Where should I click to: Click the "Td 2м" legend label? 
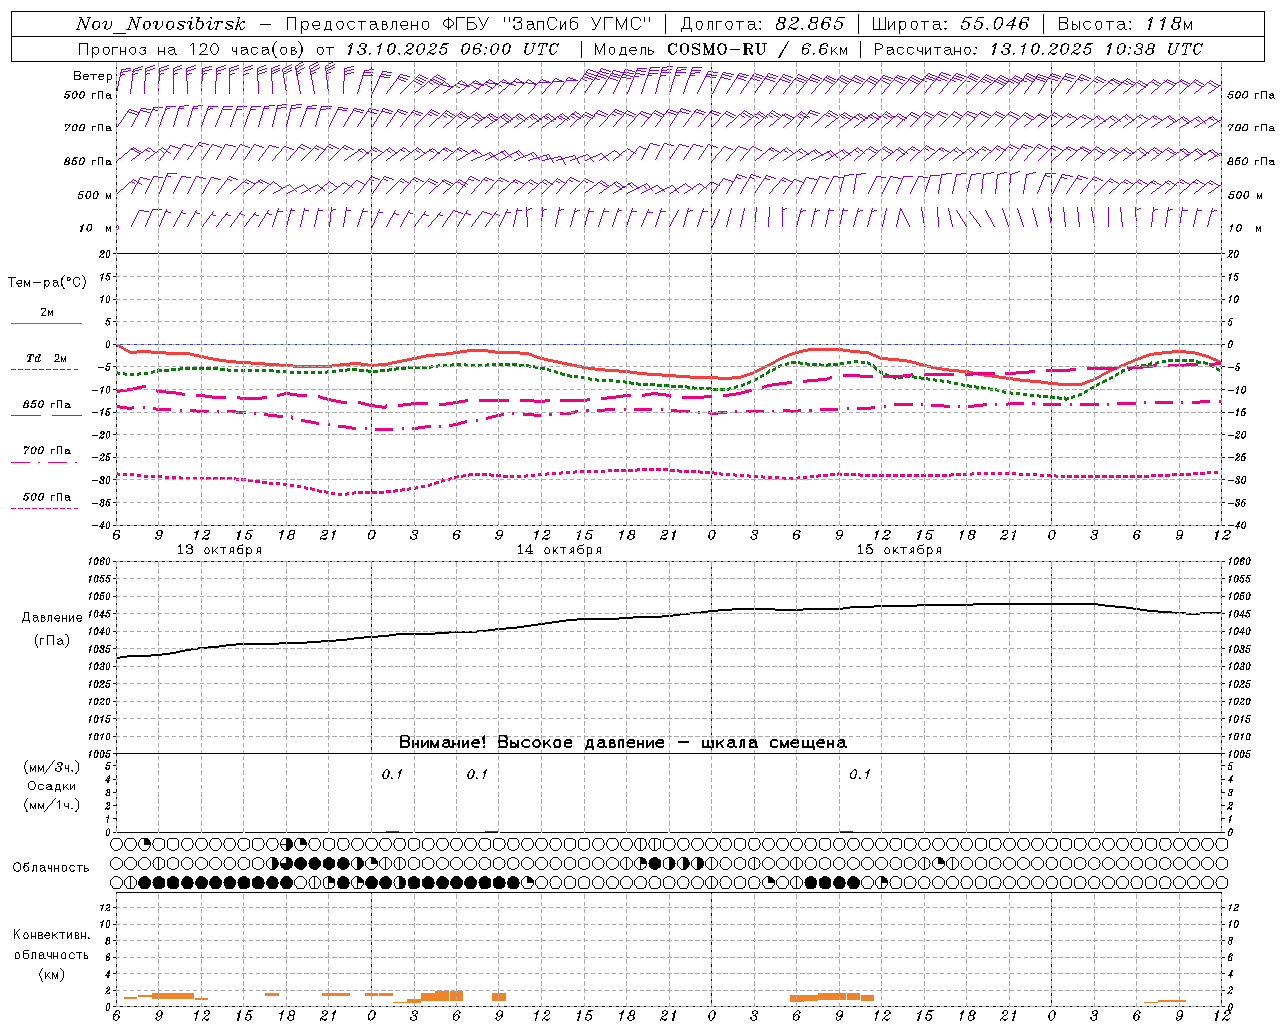click(x=46, y=358)
